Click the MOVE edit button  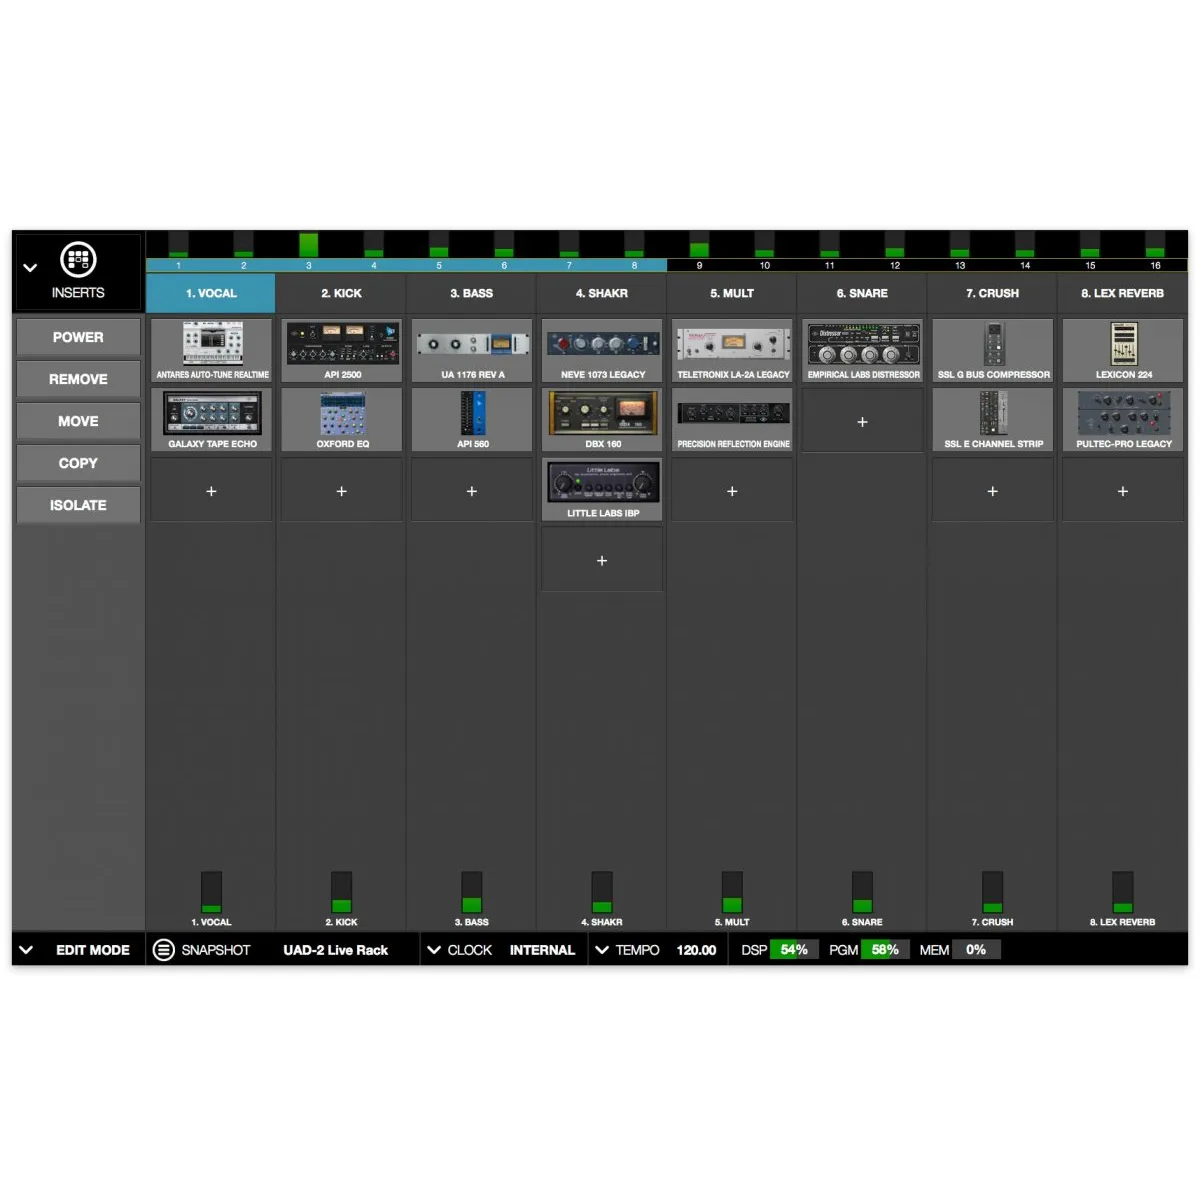[78, 422]
